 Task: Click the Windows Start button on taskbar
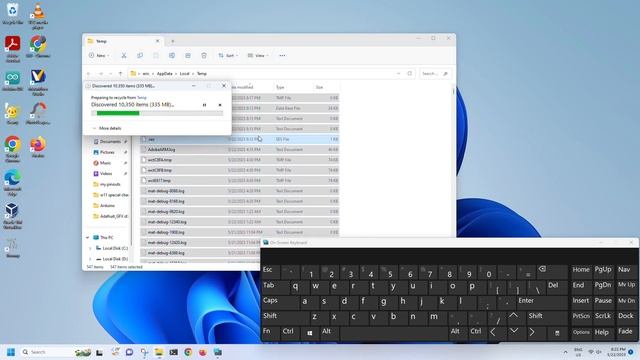11,352
